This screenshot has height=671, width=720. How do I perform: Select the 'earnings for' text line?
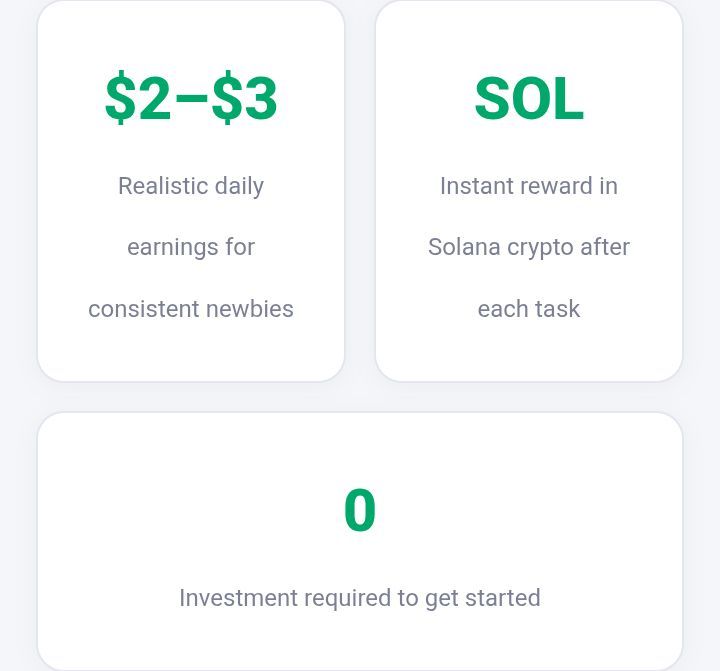(191, 247)
